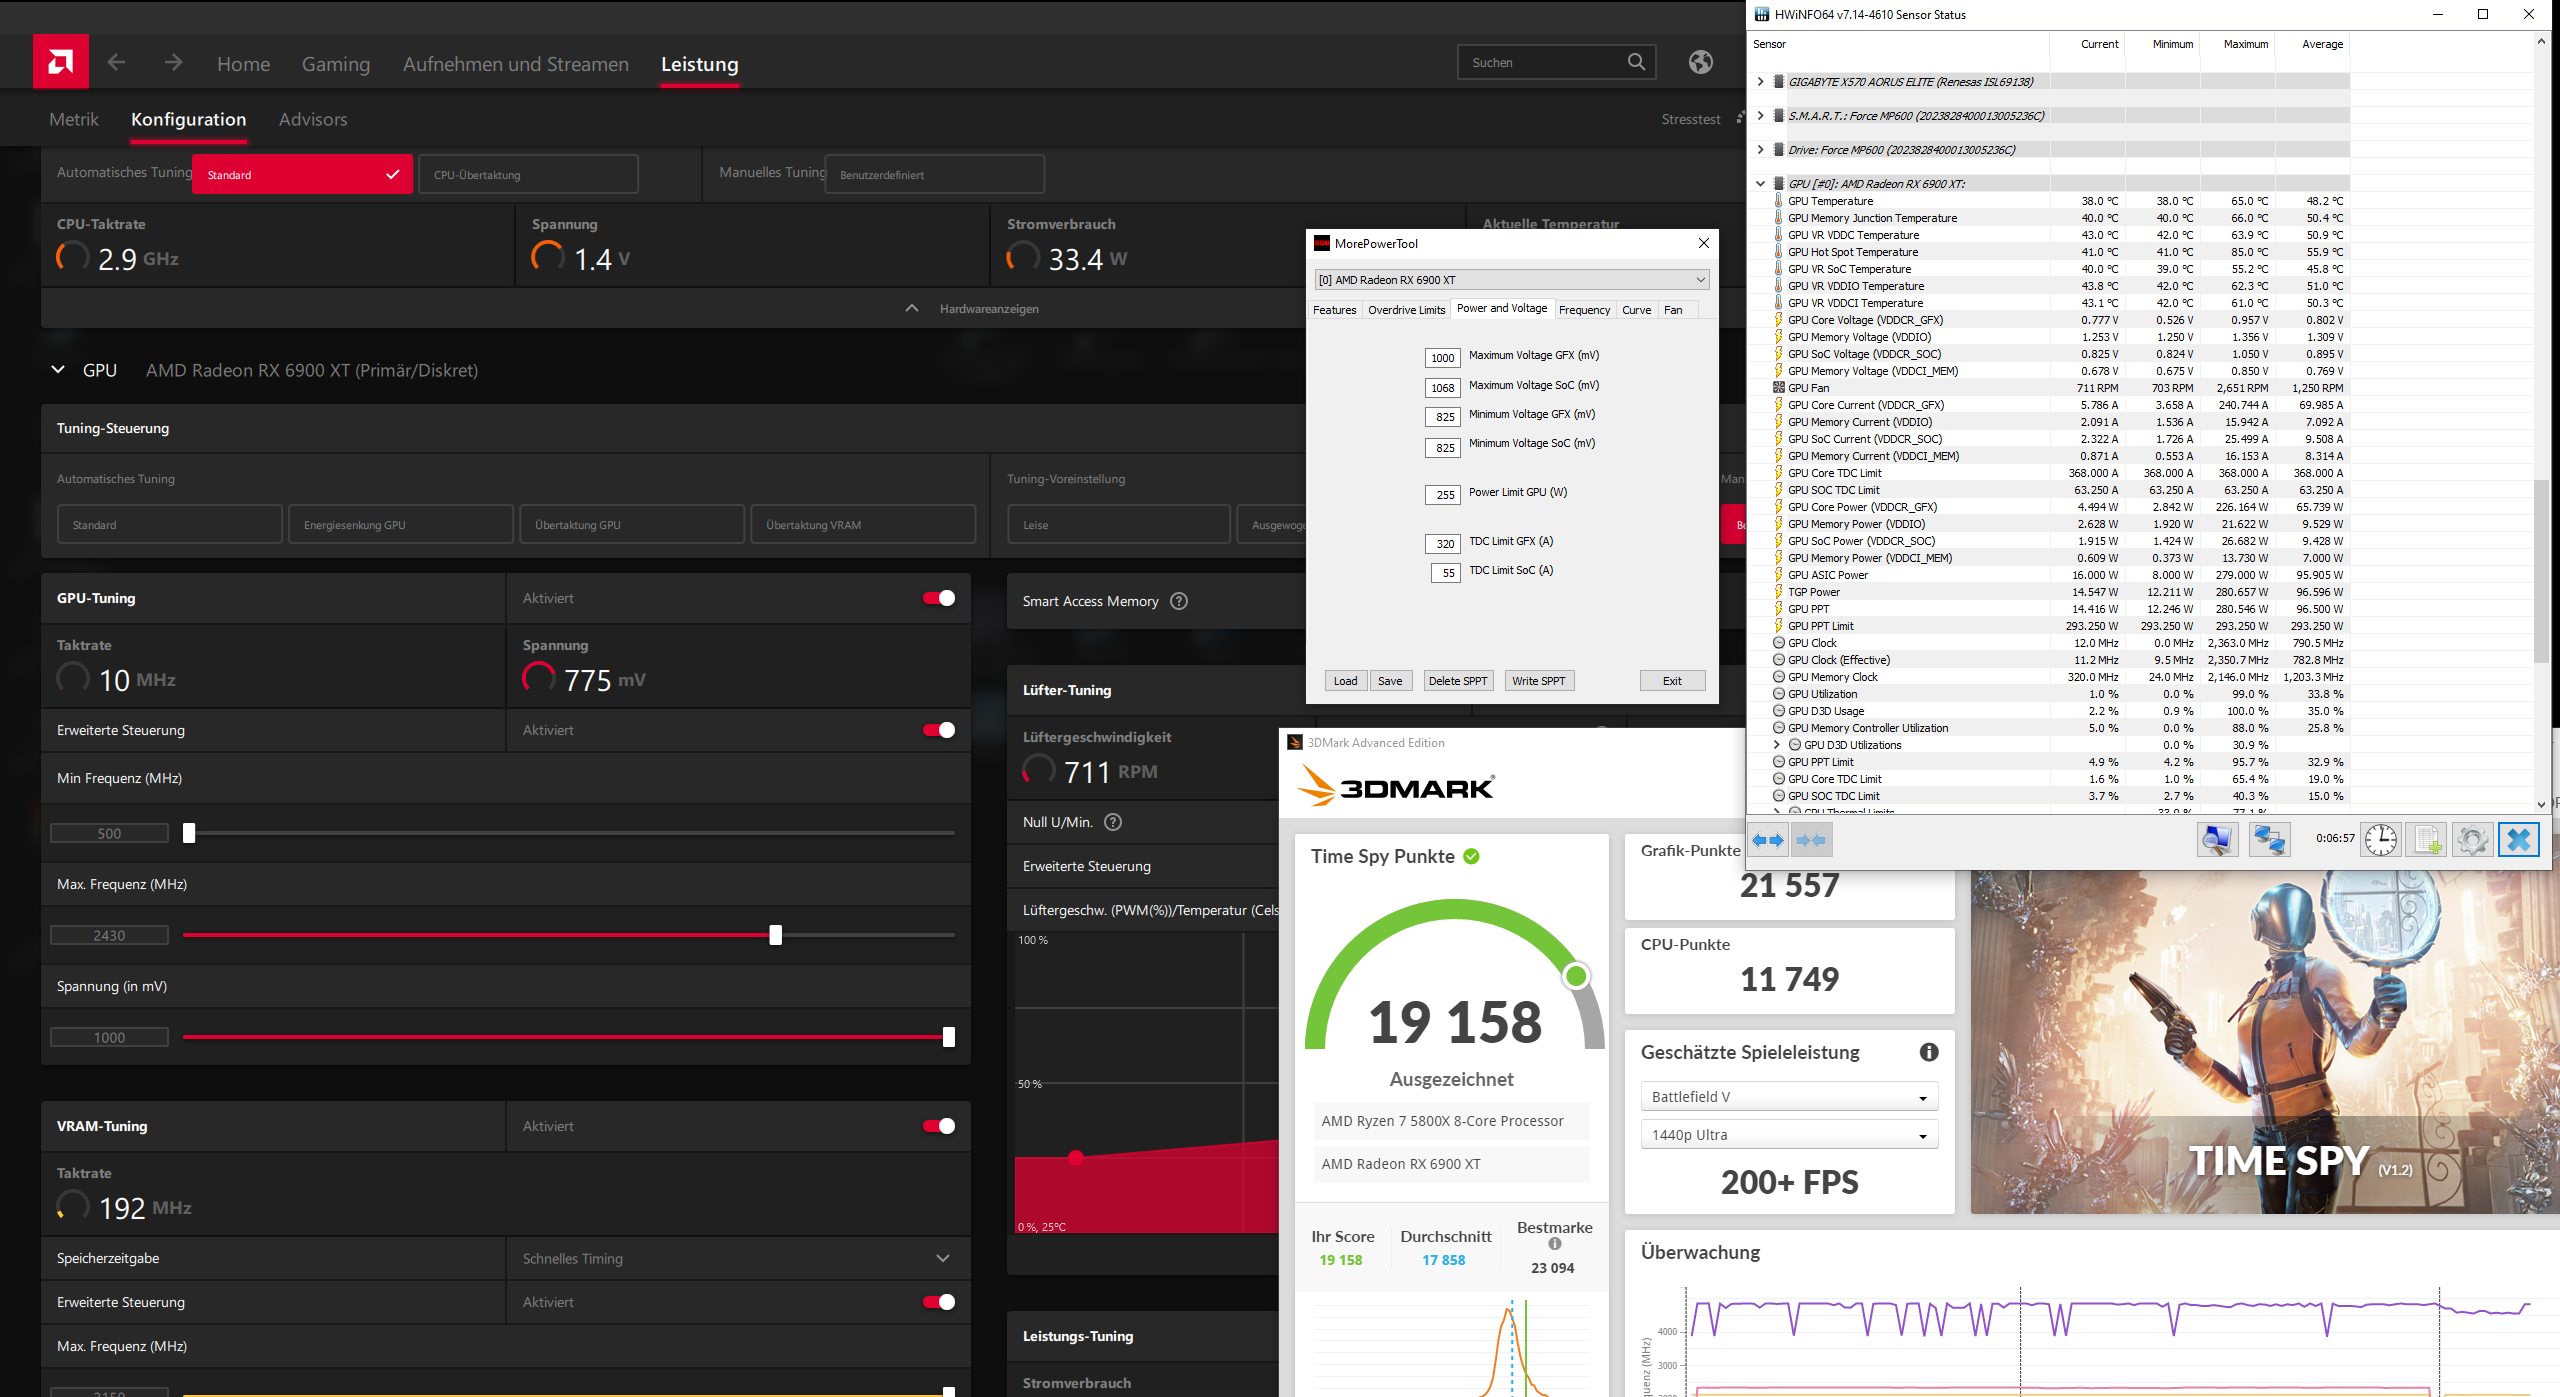This screenshot has width=2560, height=1397.
Task: Toggle GPU Erweiterte Steuerung switch
Action: [939, 730]
